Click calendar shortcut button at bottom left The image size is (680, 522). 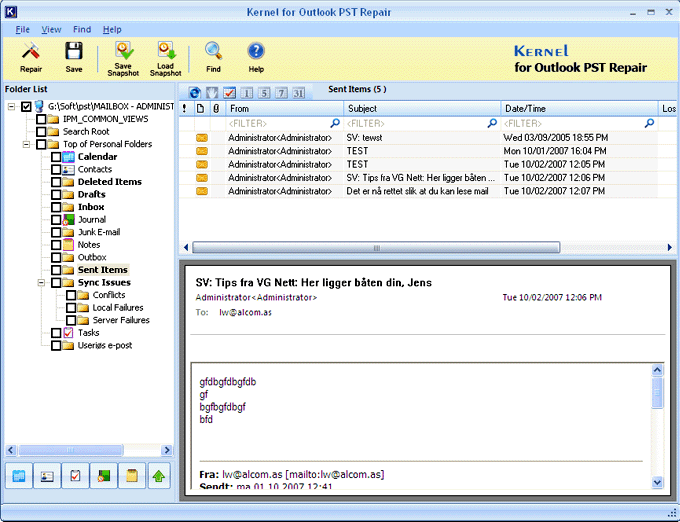tap(19, 476)
